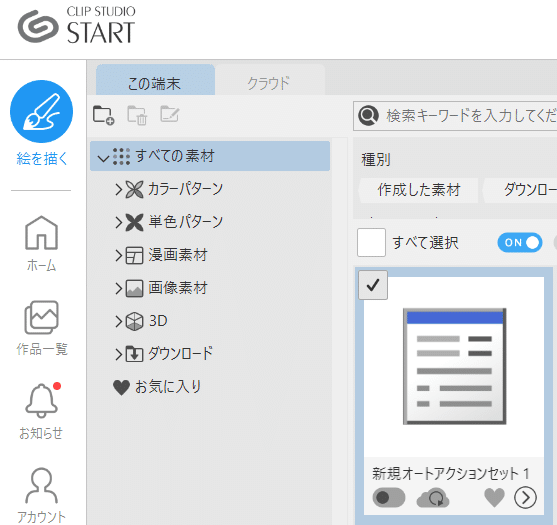Click the お気に入り heart icon

pos(121,388)
